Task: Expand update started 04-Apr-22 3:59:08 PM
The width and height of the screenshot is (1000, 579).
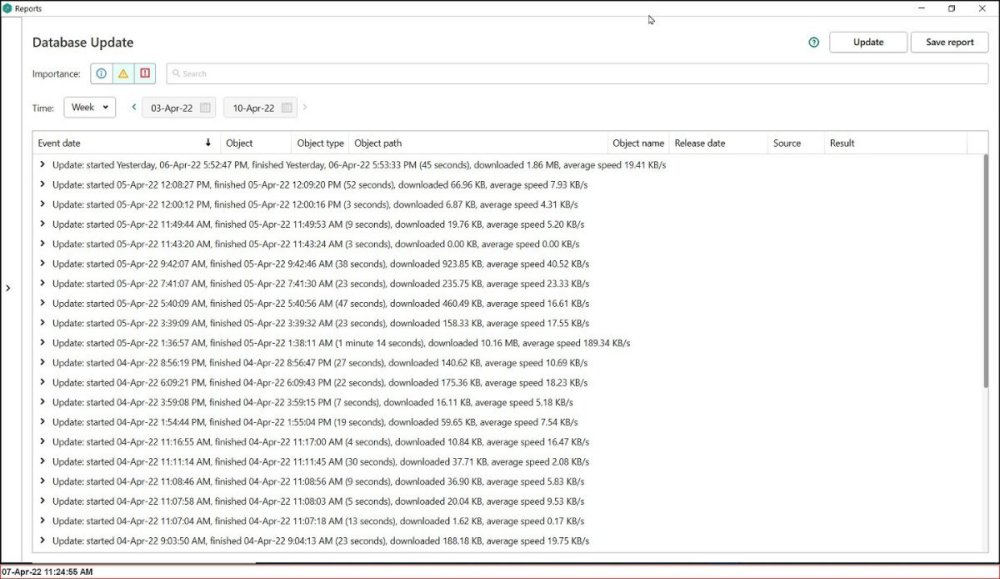Action: pyautogui.click(x=42, y=402)
